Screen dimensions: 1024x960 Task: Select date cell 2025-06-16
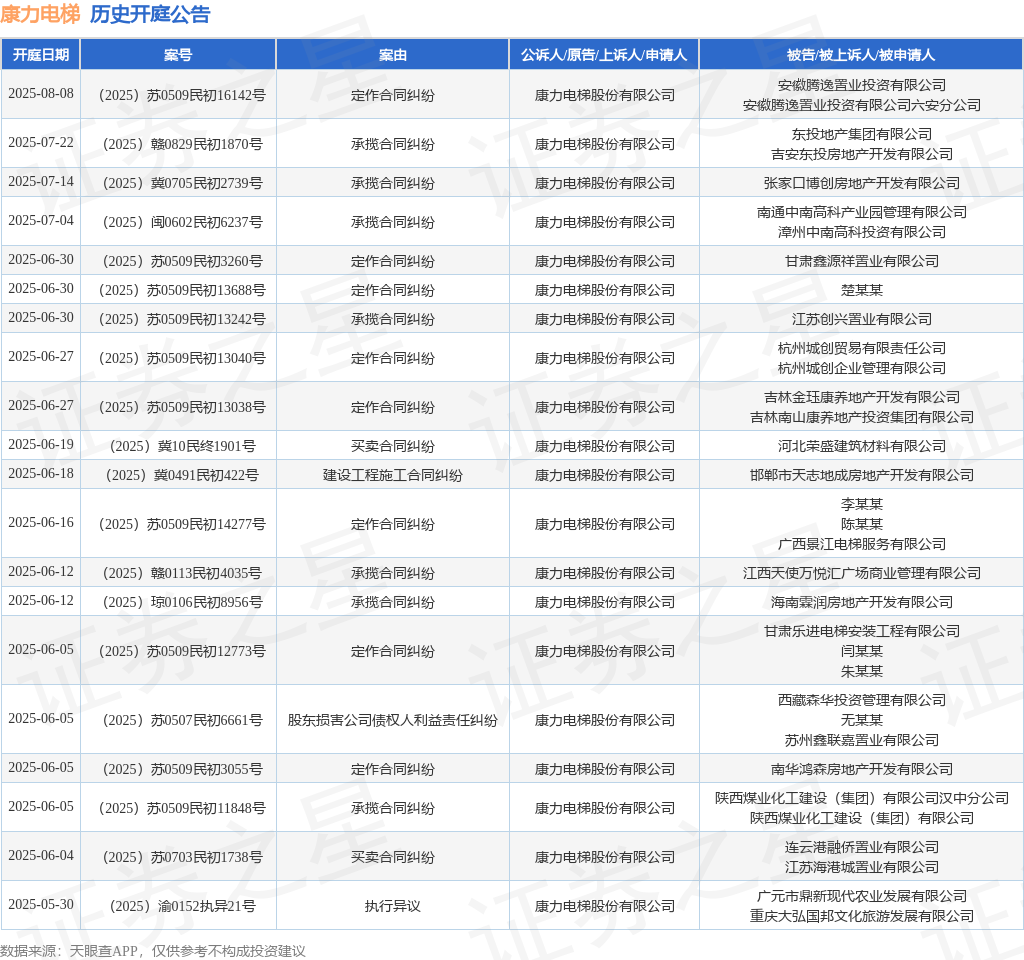tap(40, 522)
